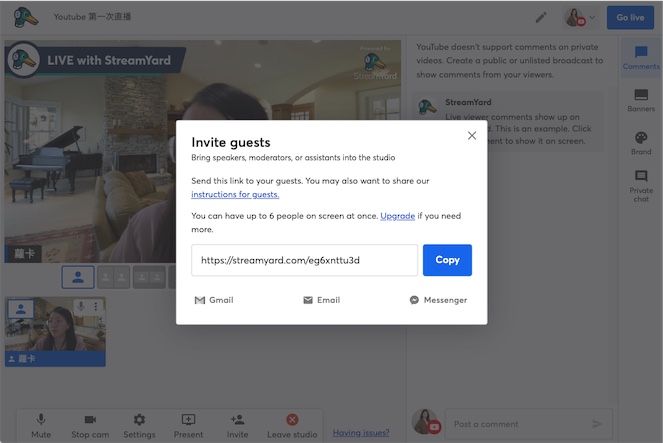Open the Comments tab
The width and height of the screenshot is (663, 443).
point(641,57)
